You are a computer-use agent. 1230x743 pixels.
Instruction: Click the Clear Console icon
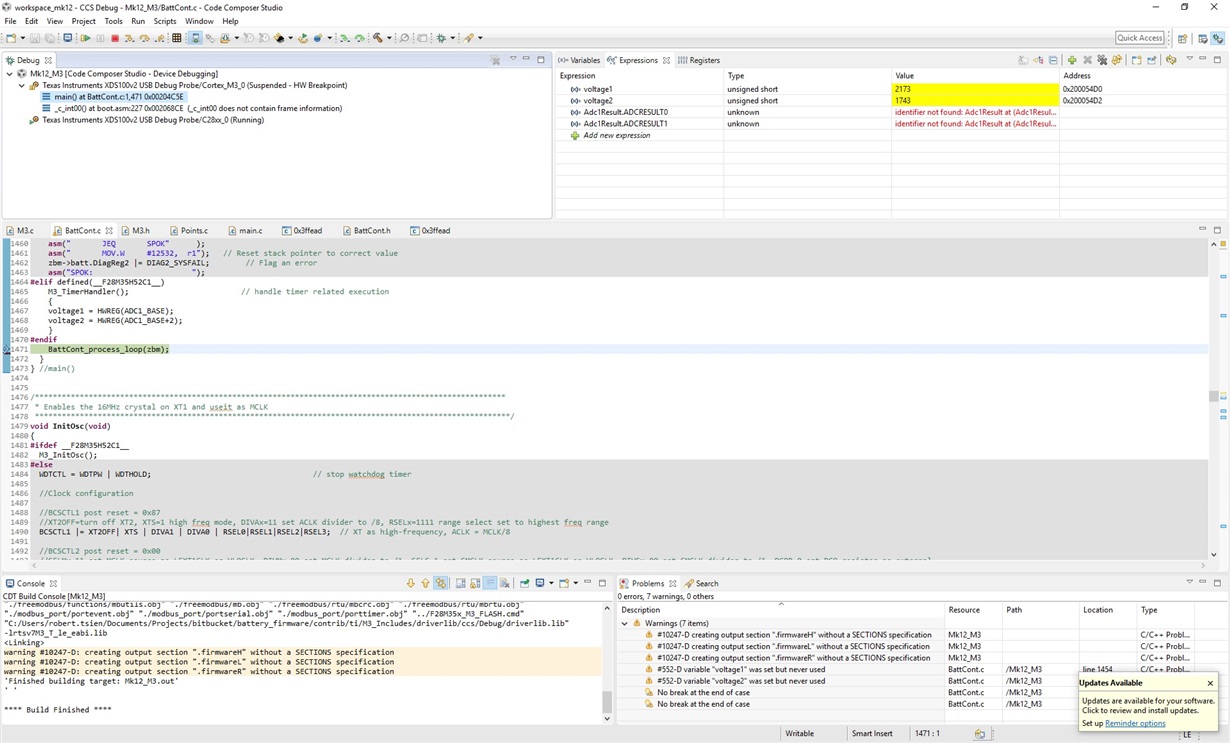(505, 583)
